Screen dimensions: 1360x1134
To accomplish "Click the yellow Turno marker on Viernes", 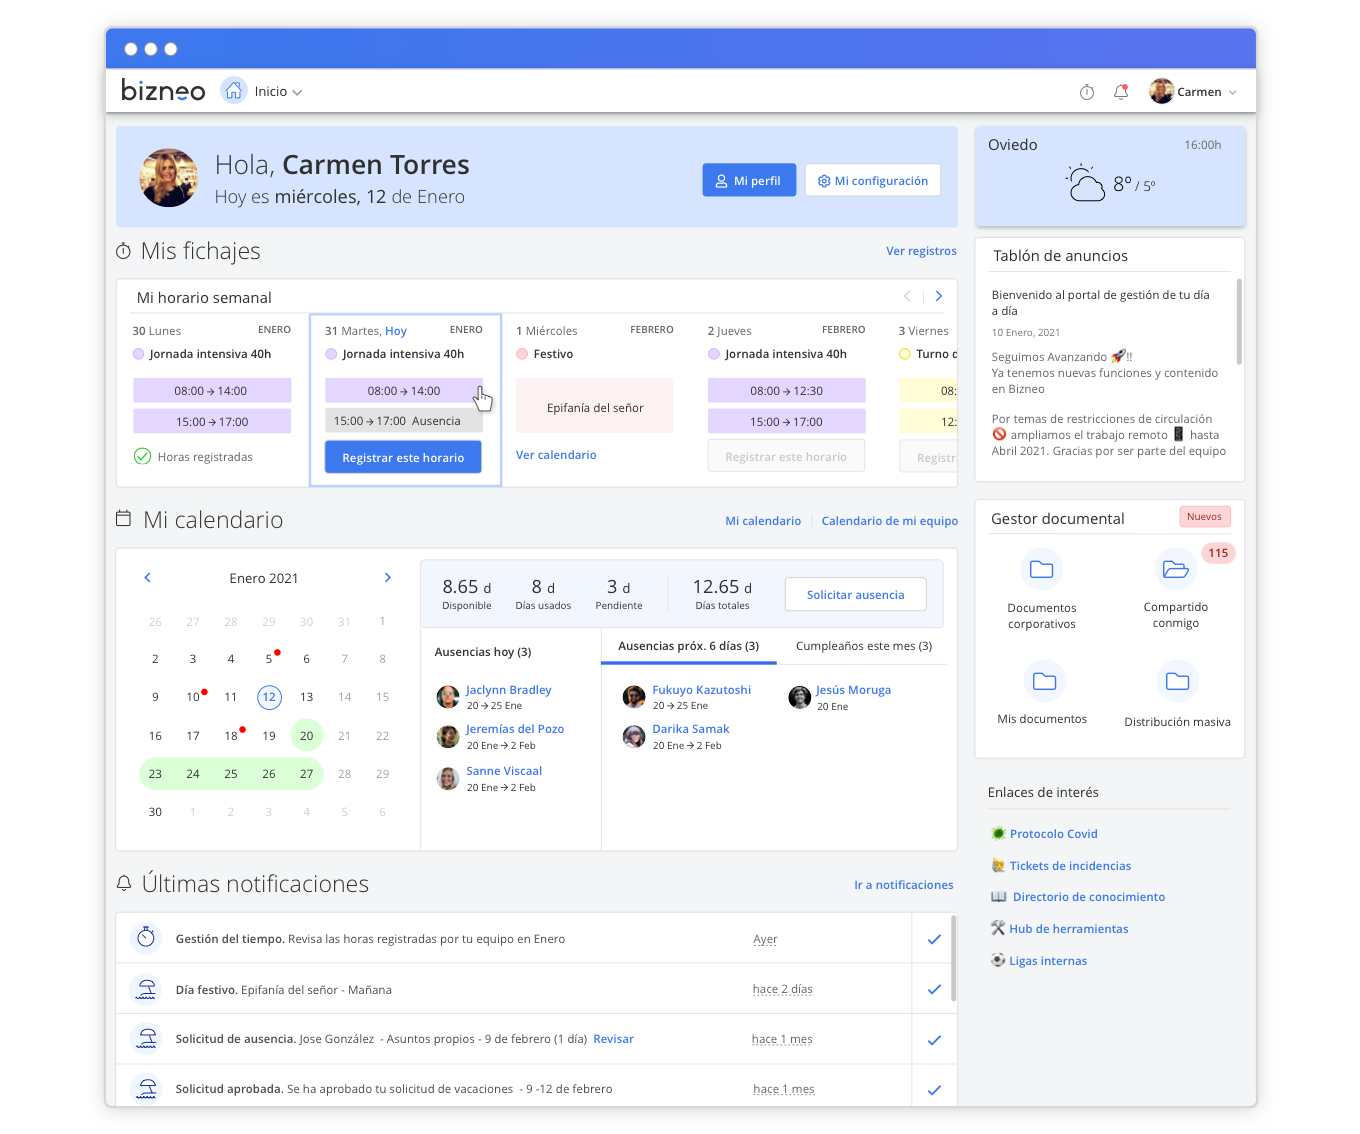I will click(x=905, y=354).
